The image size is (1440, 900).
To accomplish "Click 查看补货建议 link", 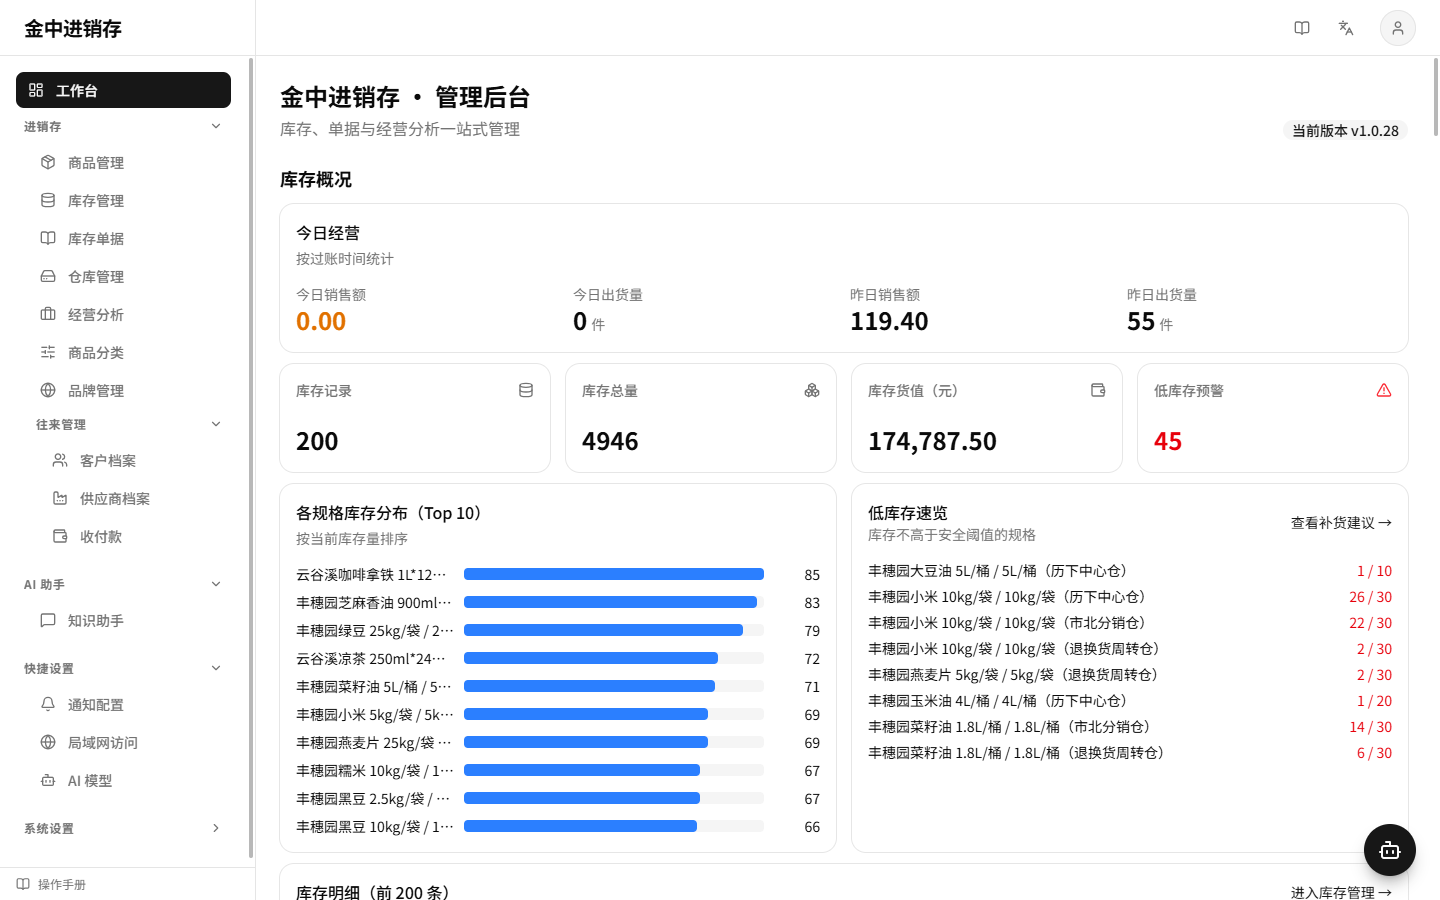I will [1341, 522].
